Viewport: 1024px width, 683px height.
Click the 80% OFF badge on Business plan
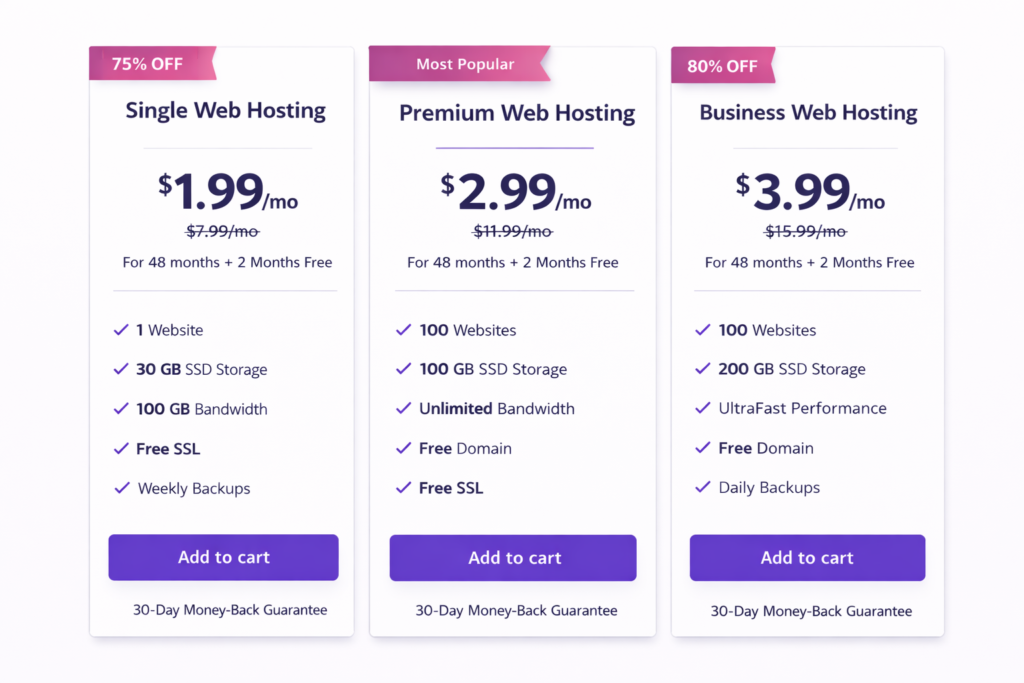[722, 66]
